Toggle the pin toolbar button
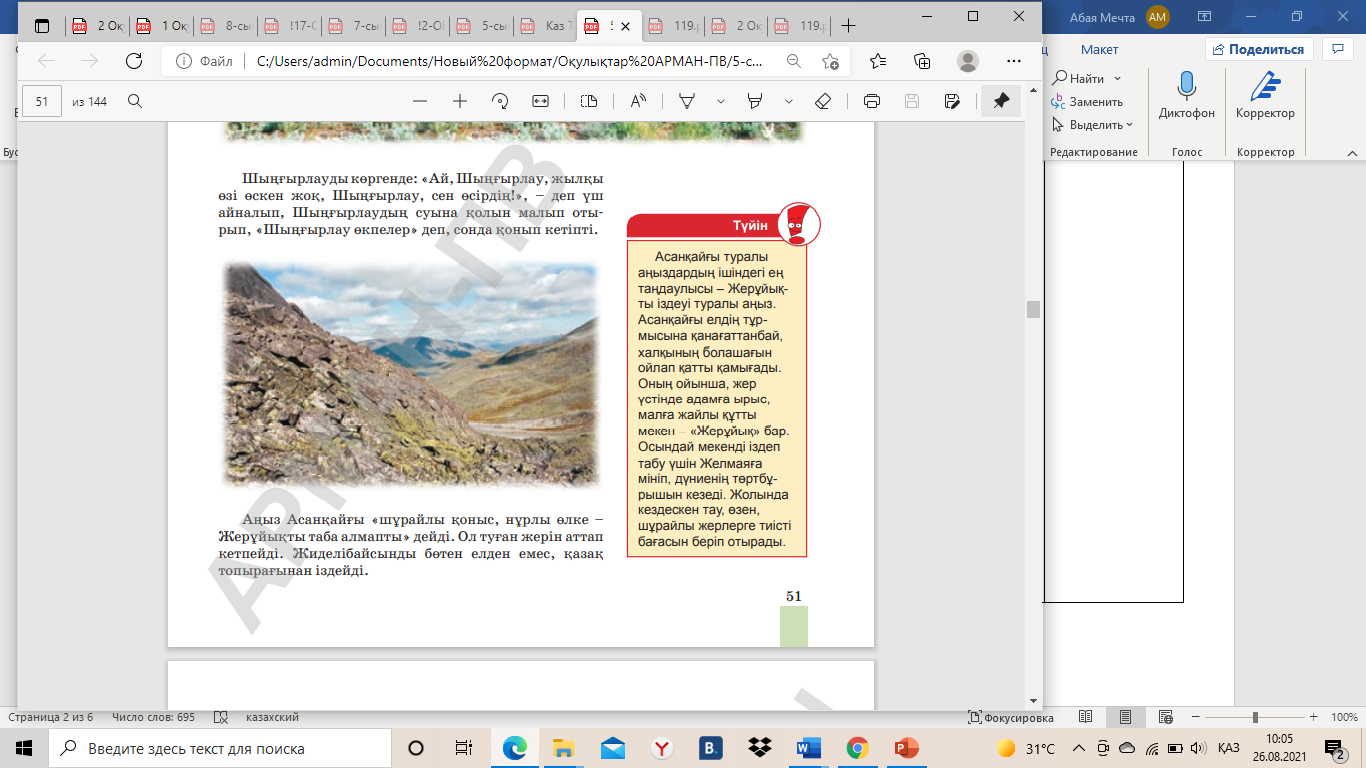The width and height of the screenshot is (1366, 768). pos(1001,101)
